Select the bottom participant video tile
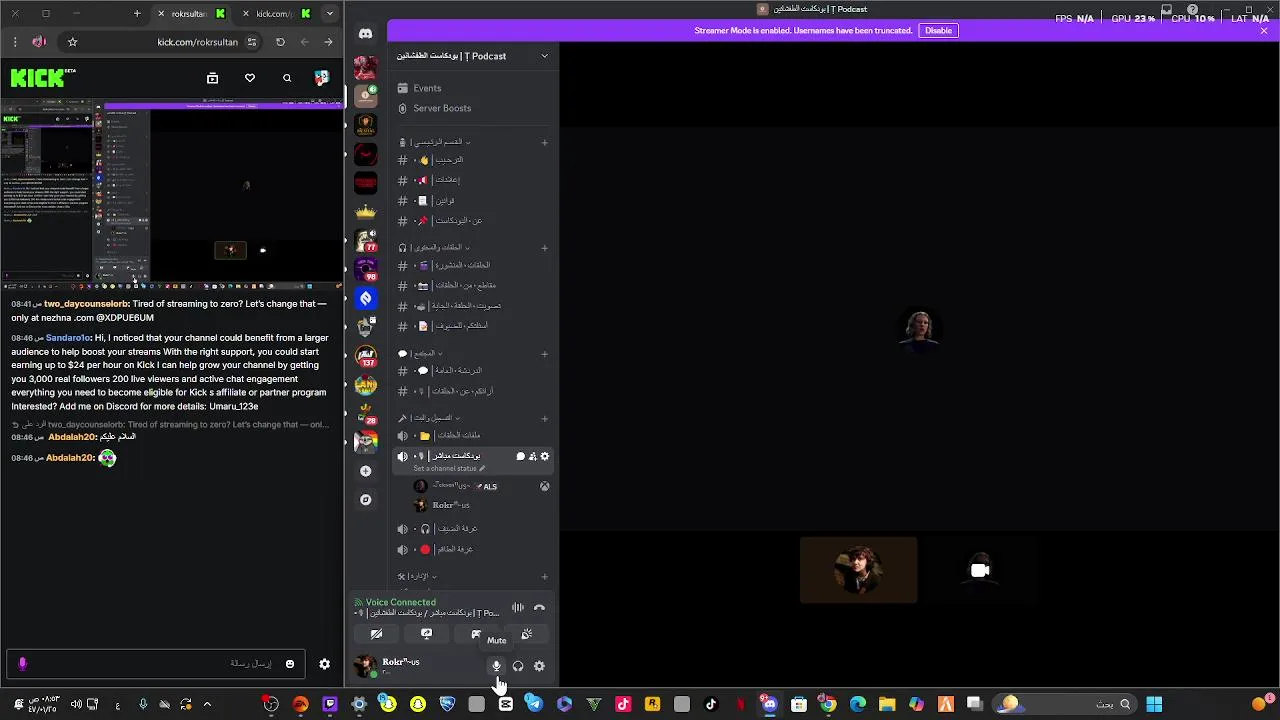The width and height of the screenshot is (1280, 720). click(858, 570)
